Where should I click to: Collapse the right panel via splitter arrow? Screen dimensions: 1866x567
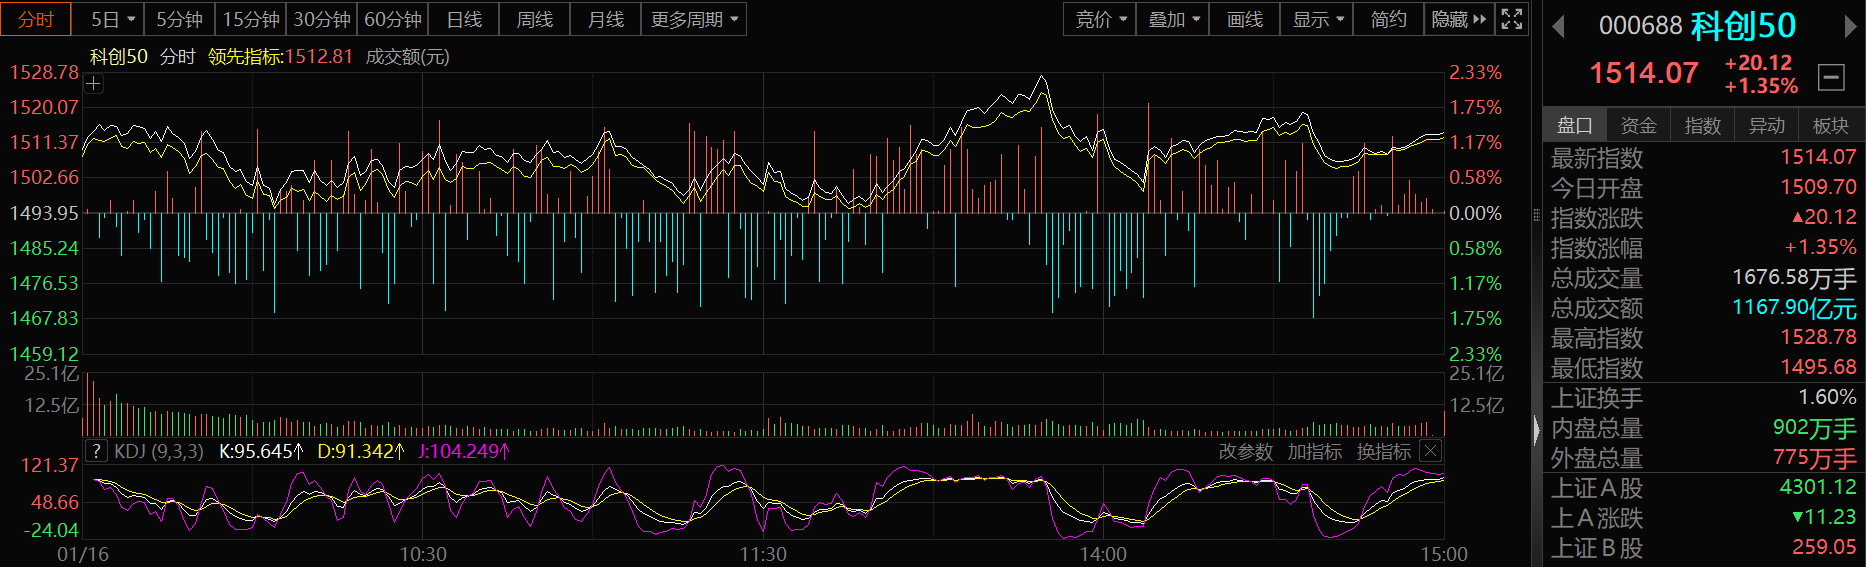[x=1537, y=430]
